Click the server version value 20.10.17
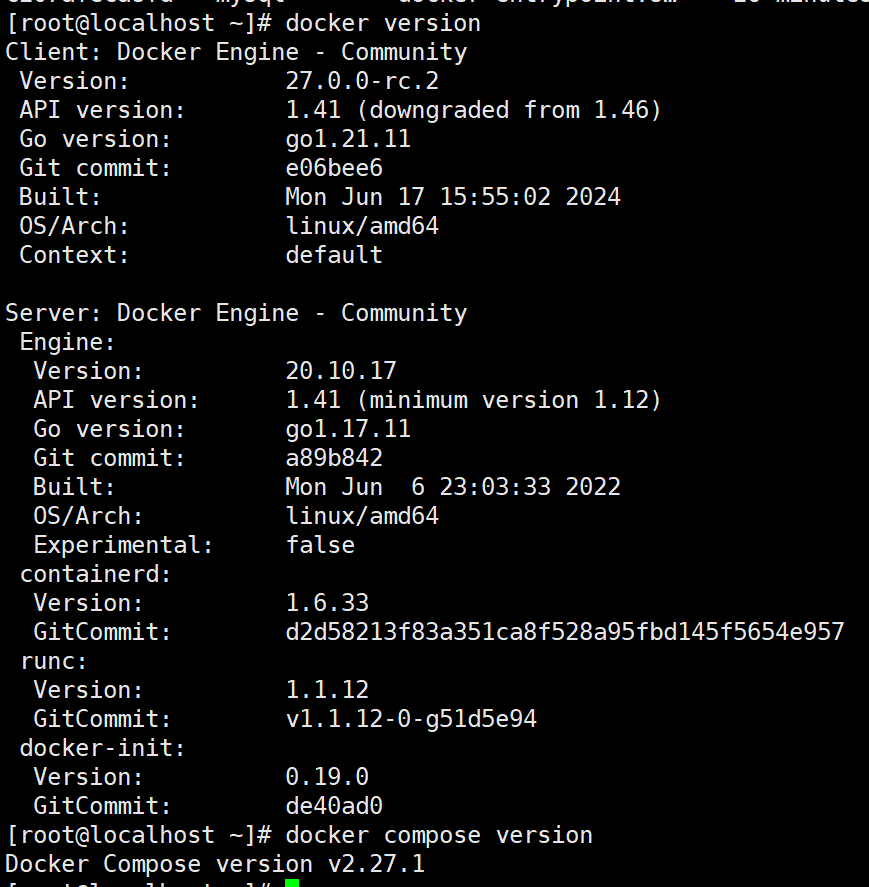Image resolution: width=869 pixels, height=887 pixels. click(x=341, y=371)
